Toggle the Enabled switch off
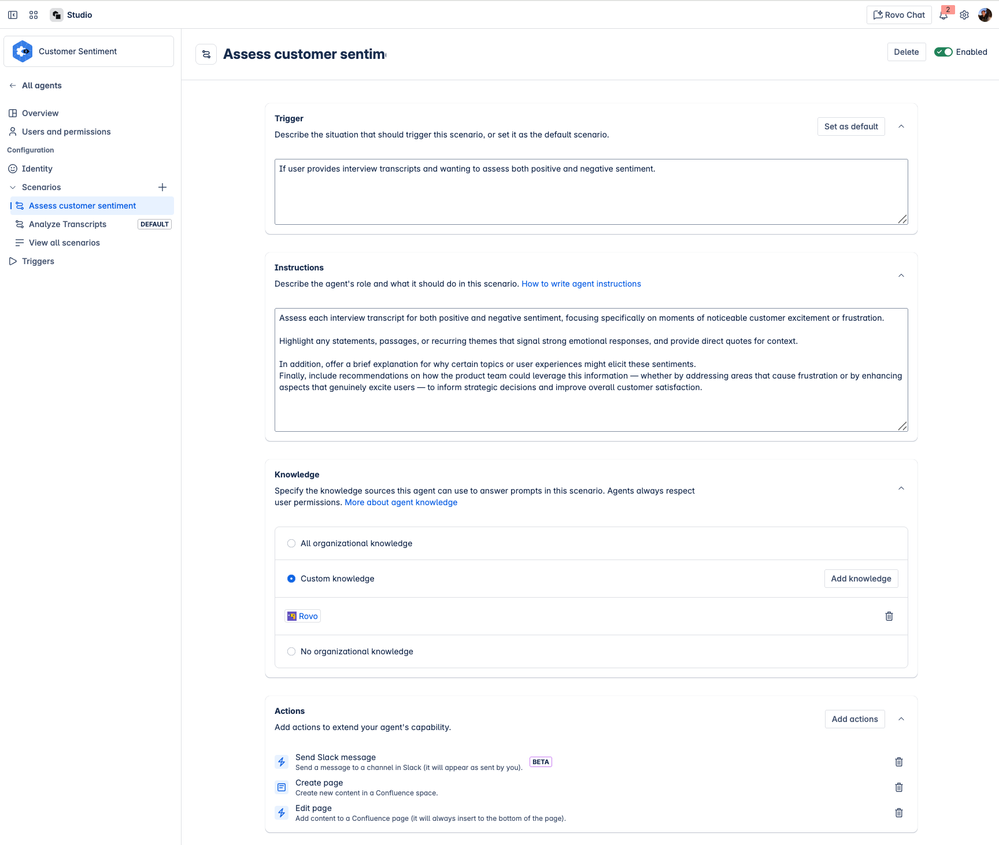The width and height of the screenshot is (999, 845). 943,52
